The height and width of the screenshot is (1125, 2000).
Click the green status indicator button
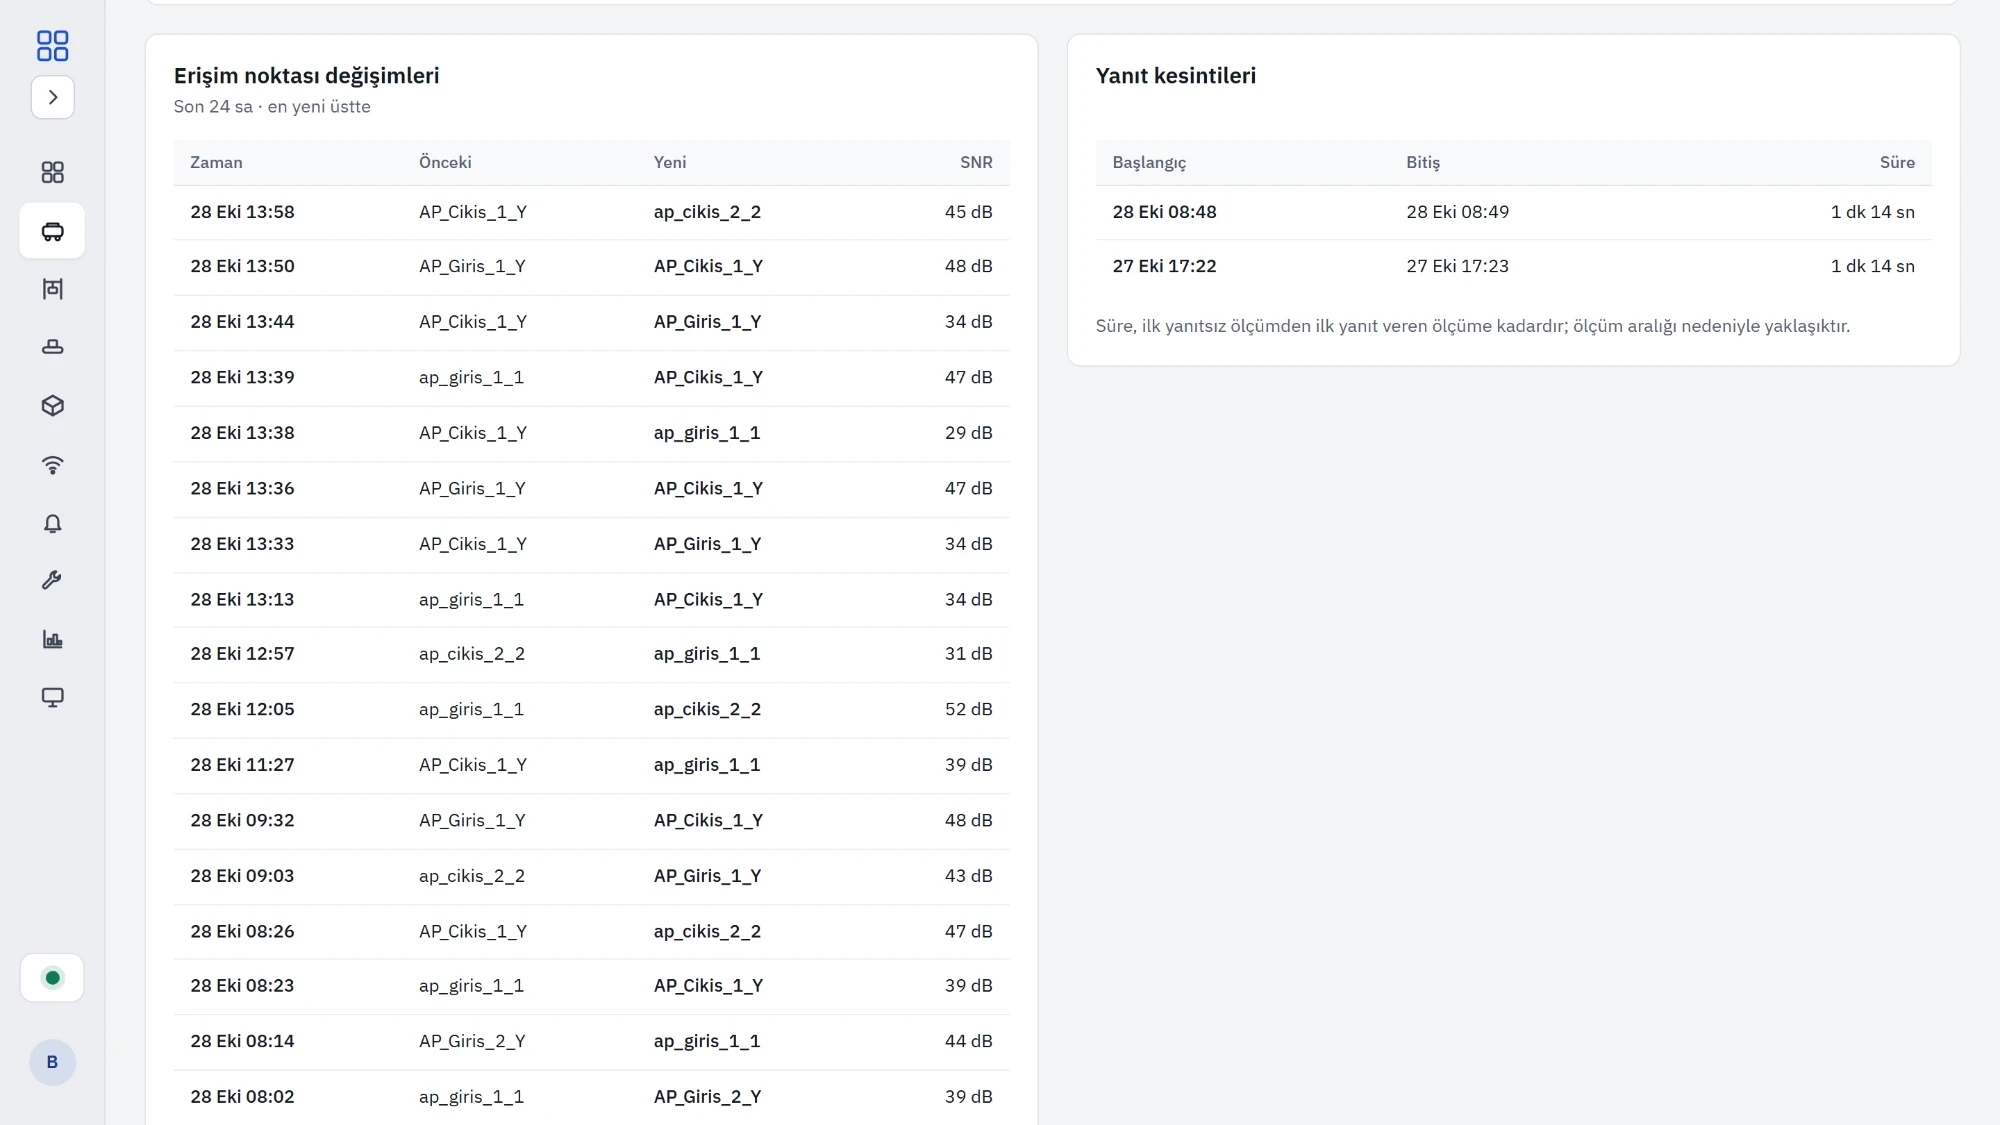tap(52, 978)
